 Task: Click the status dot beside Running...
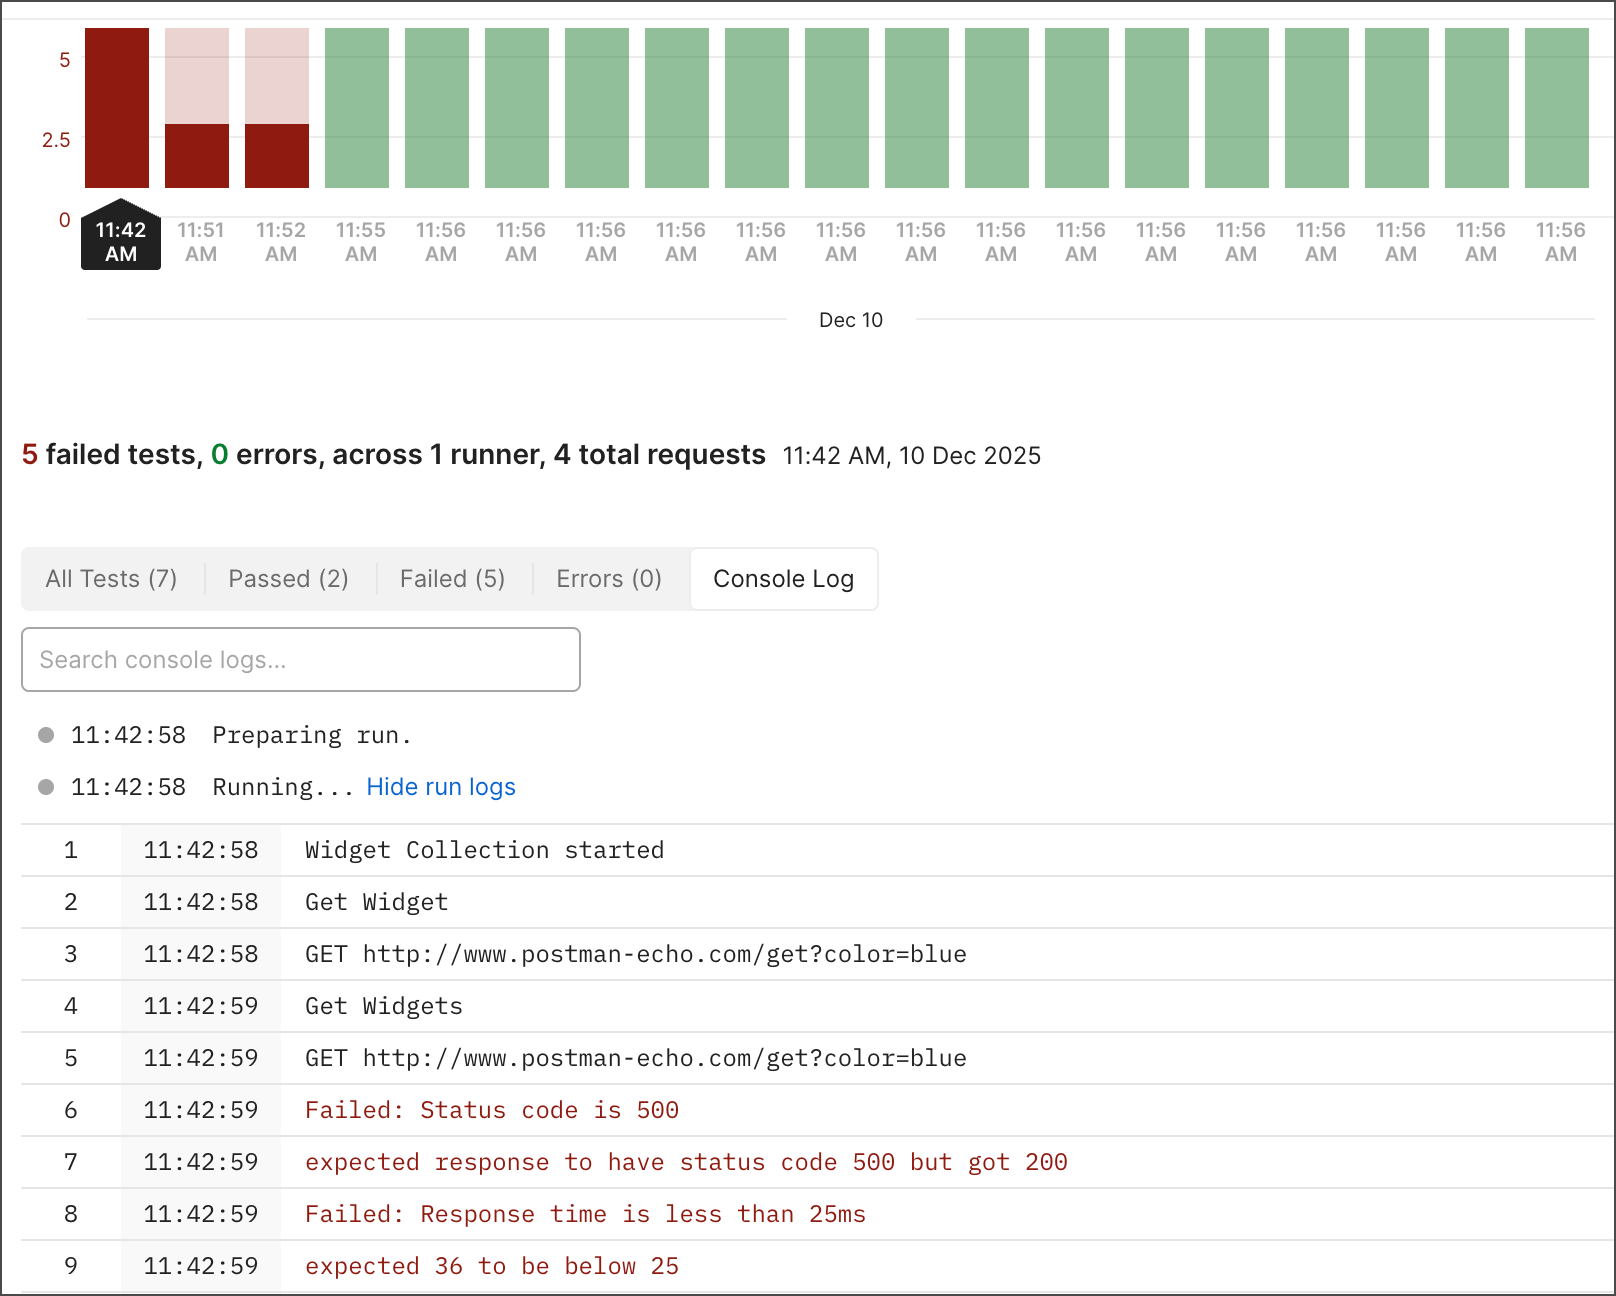(46, 786)
